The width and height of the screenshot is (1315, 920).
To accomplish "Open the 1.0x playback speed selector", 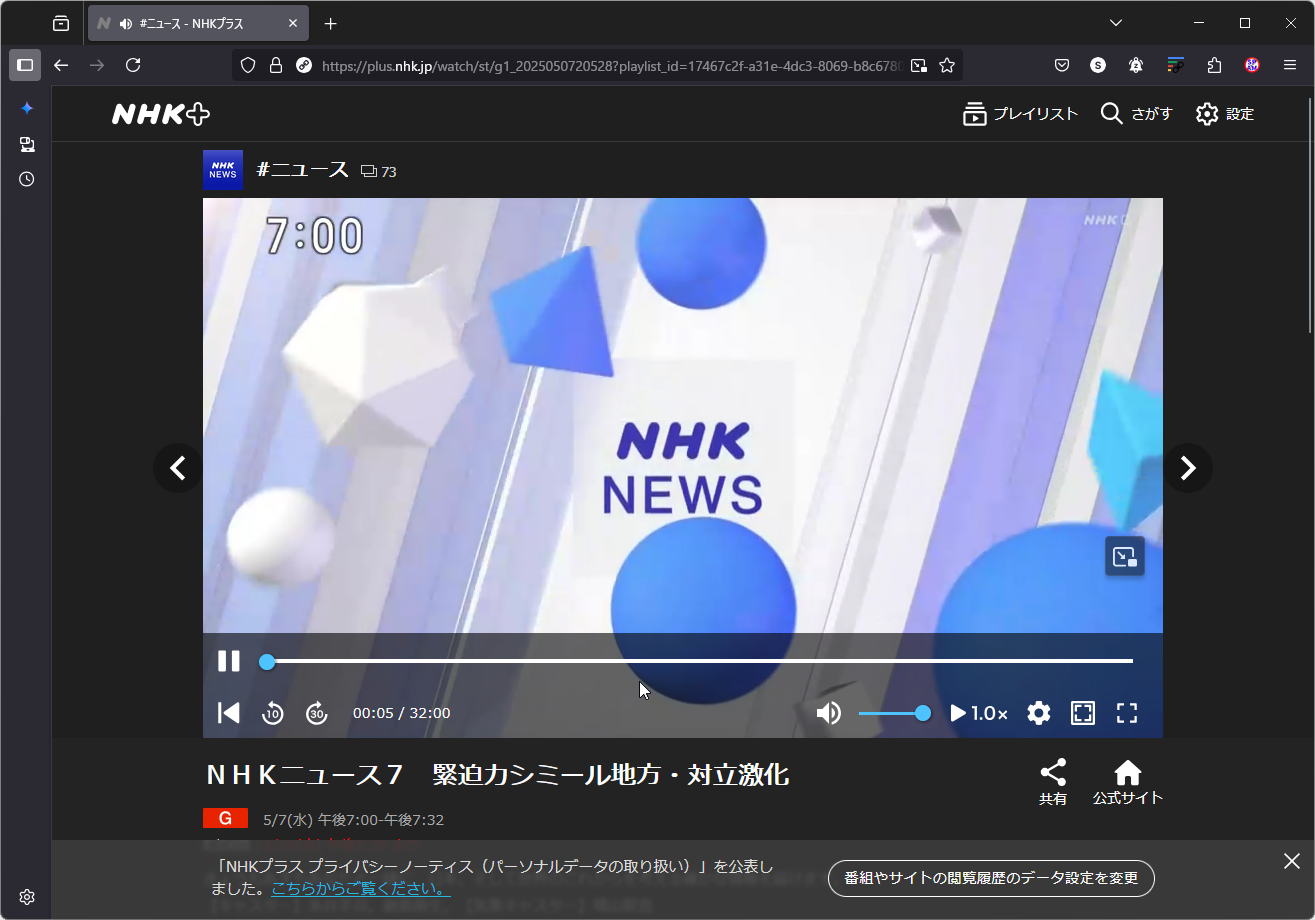I will pyautogui.click(x=978, y=713).
